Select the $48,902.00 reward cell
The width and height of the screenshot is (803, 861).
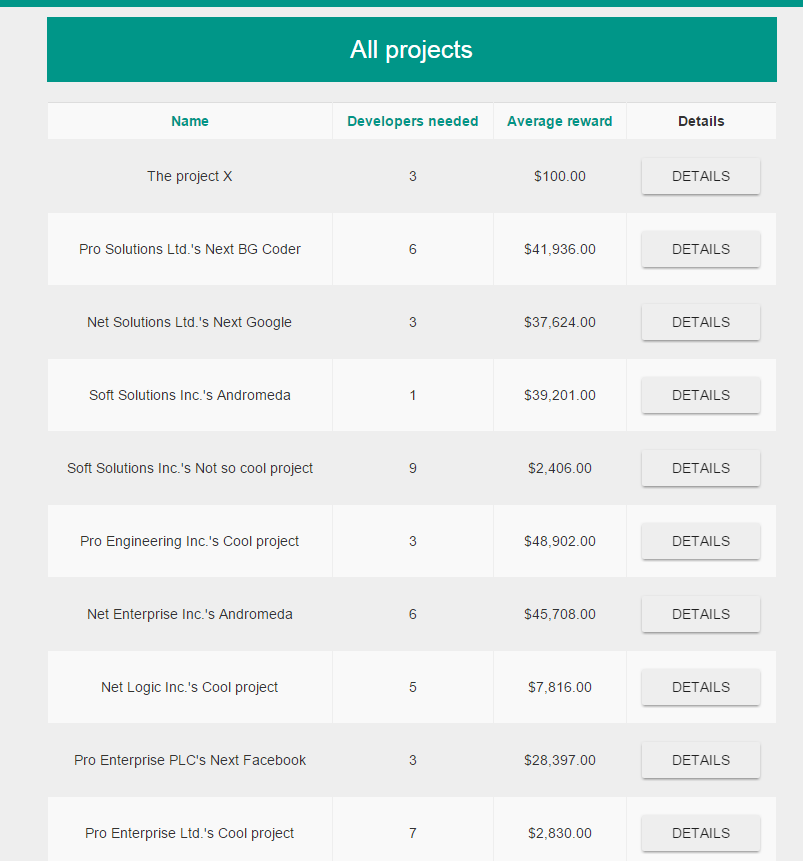(560, 541)
